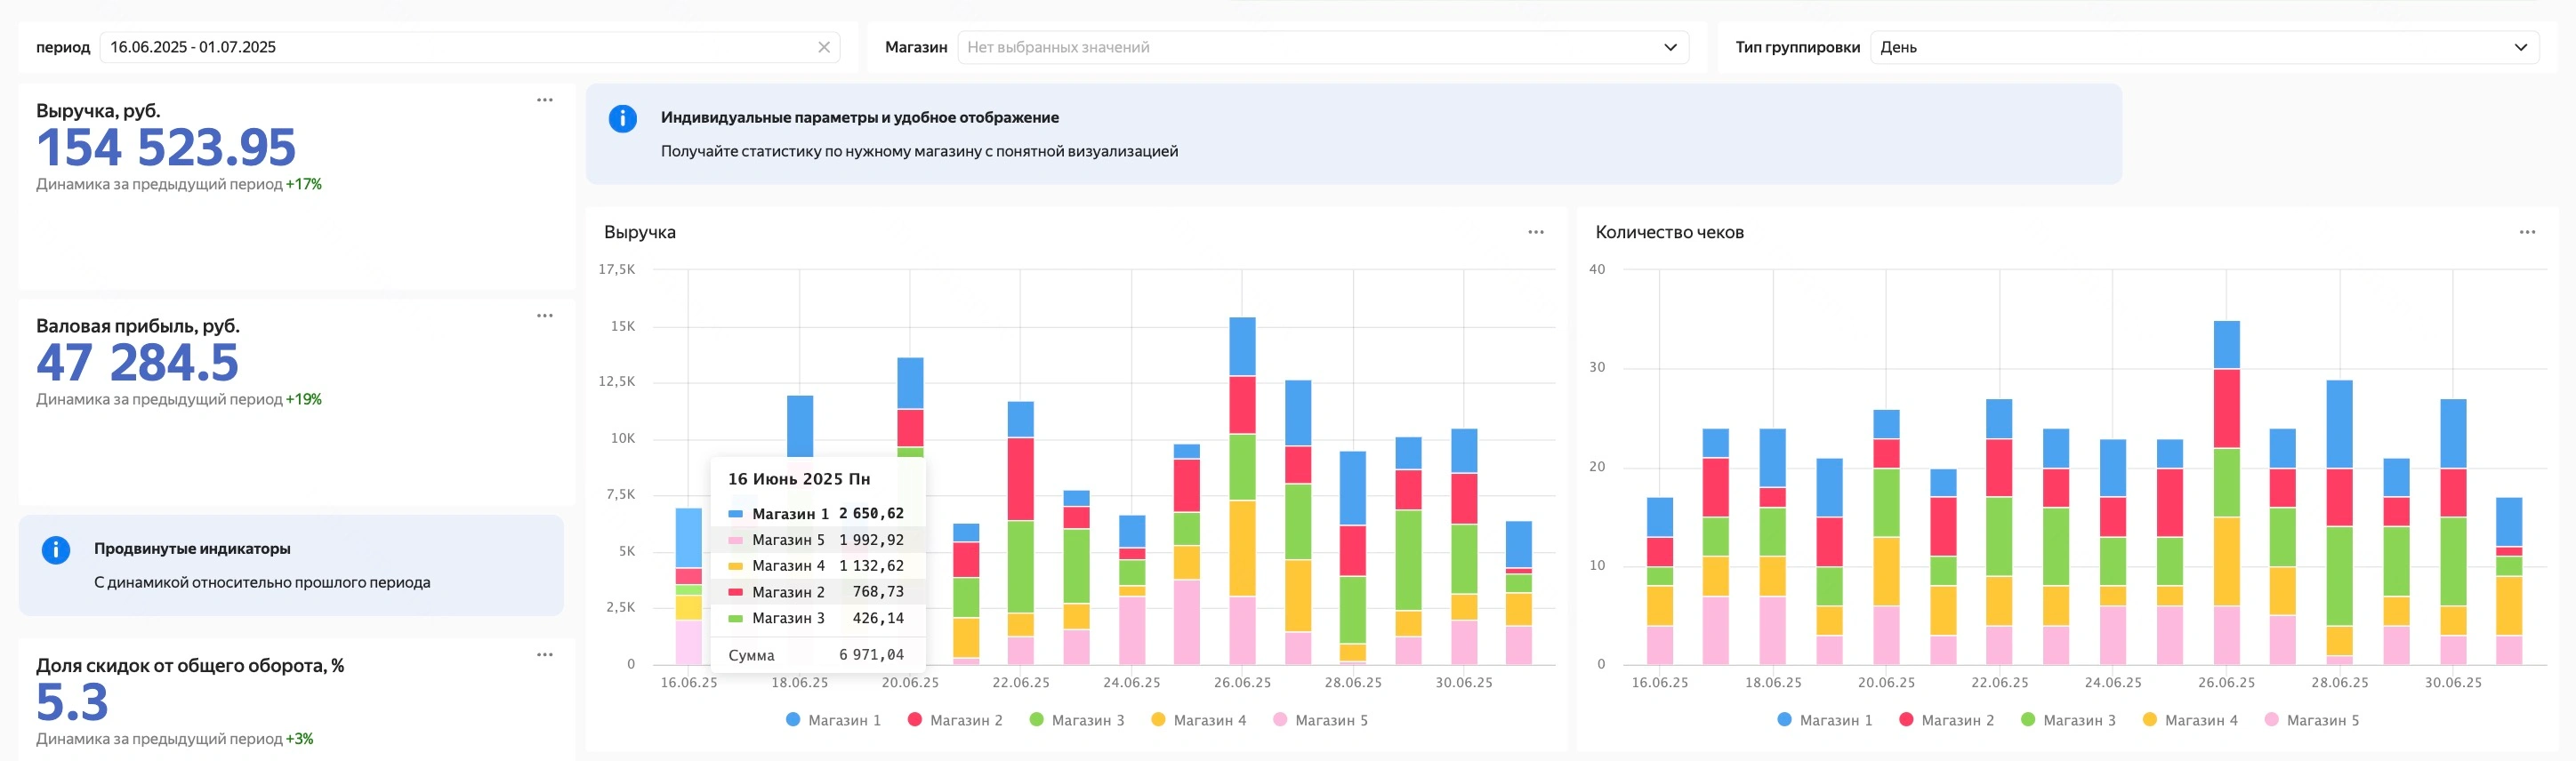Click the Выручка chart title
2576x761 pixels.
pyautogui.click(x=640, y=232)
